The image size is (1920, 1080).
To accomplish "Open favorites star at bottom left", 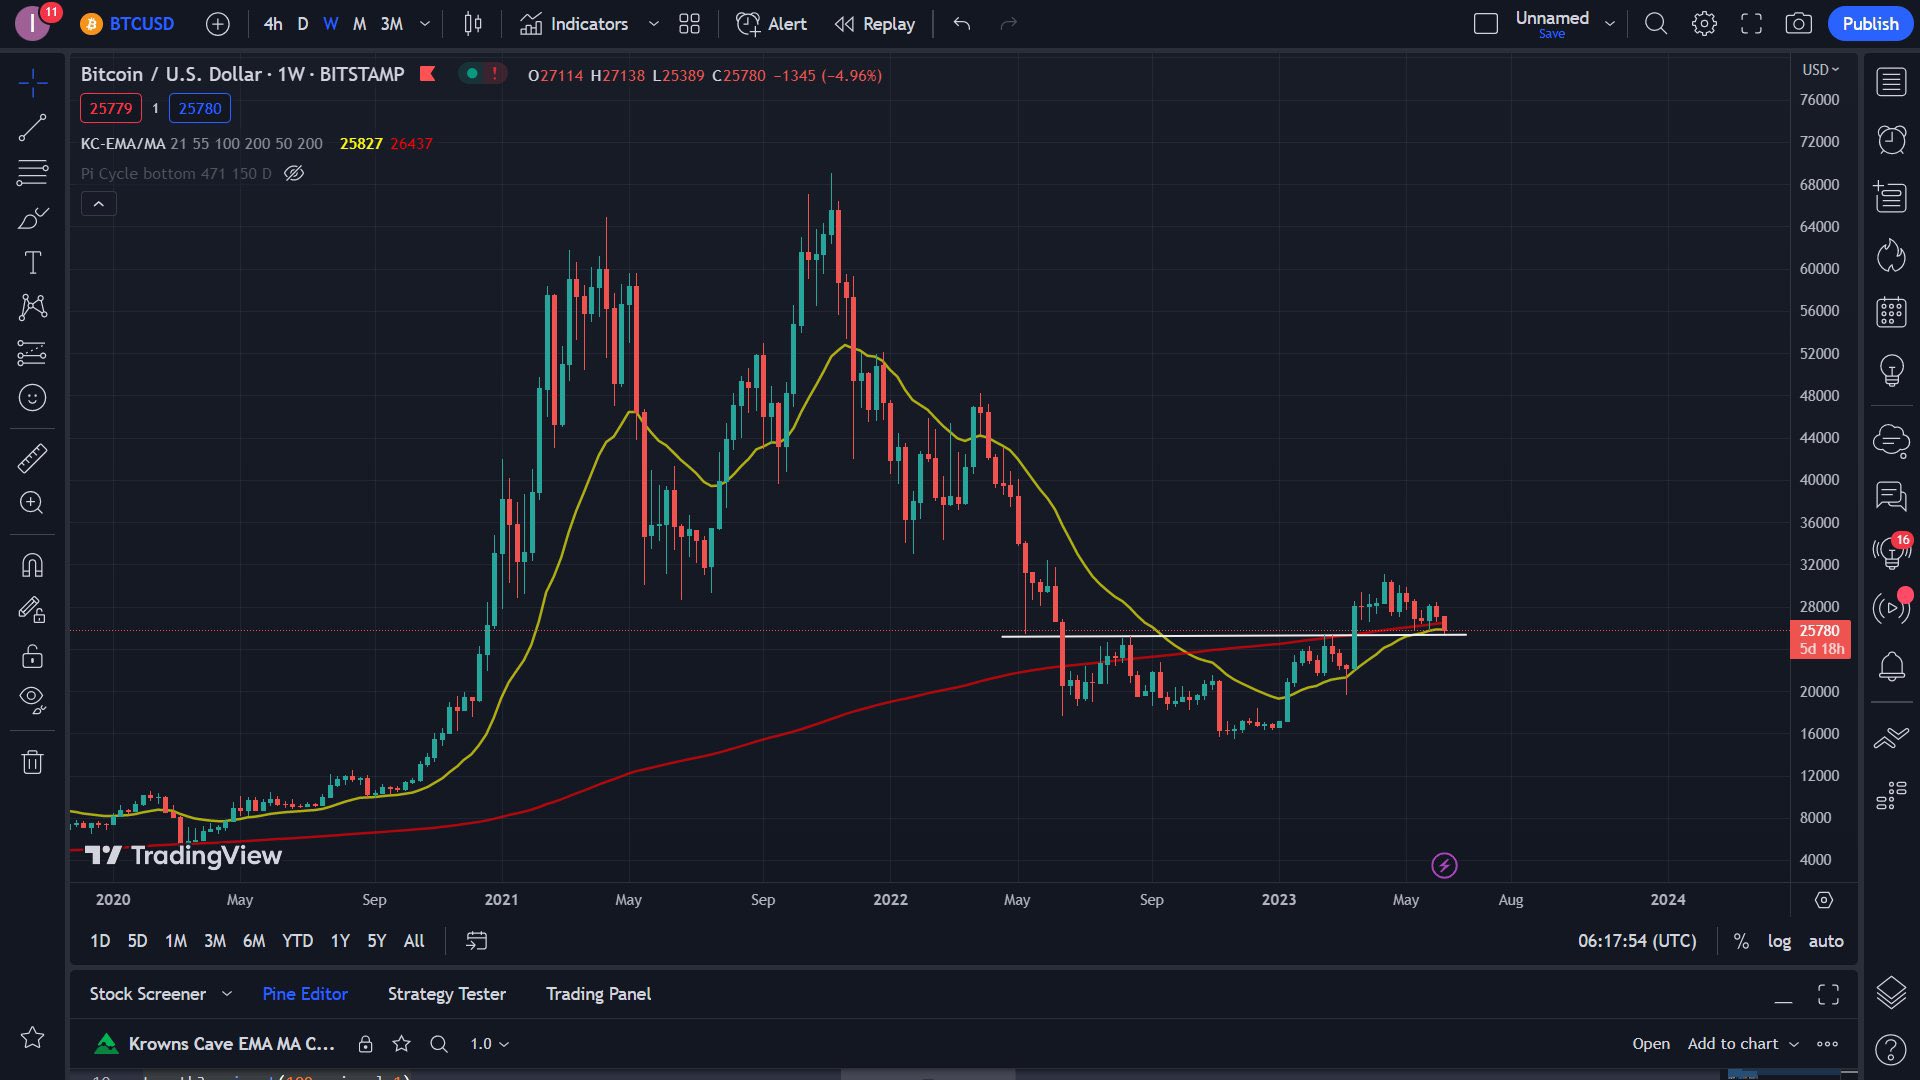I will (x=33, y=1037).
